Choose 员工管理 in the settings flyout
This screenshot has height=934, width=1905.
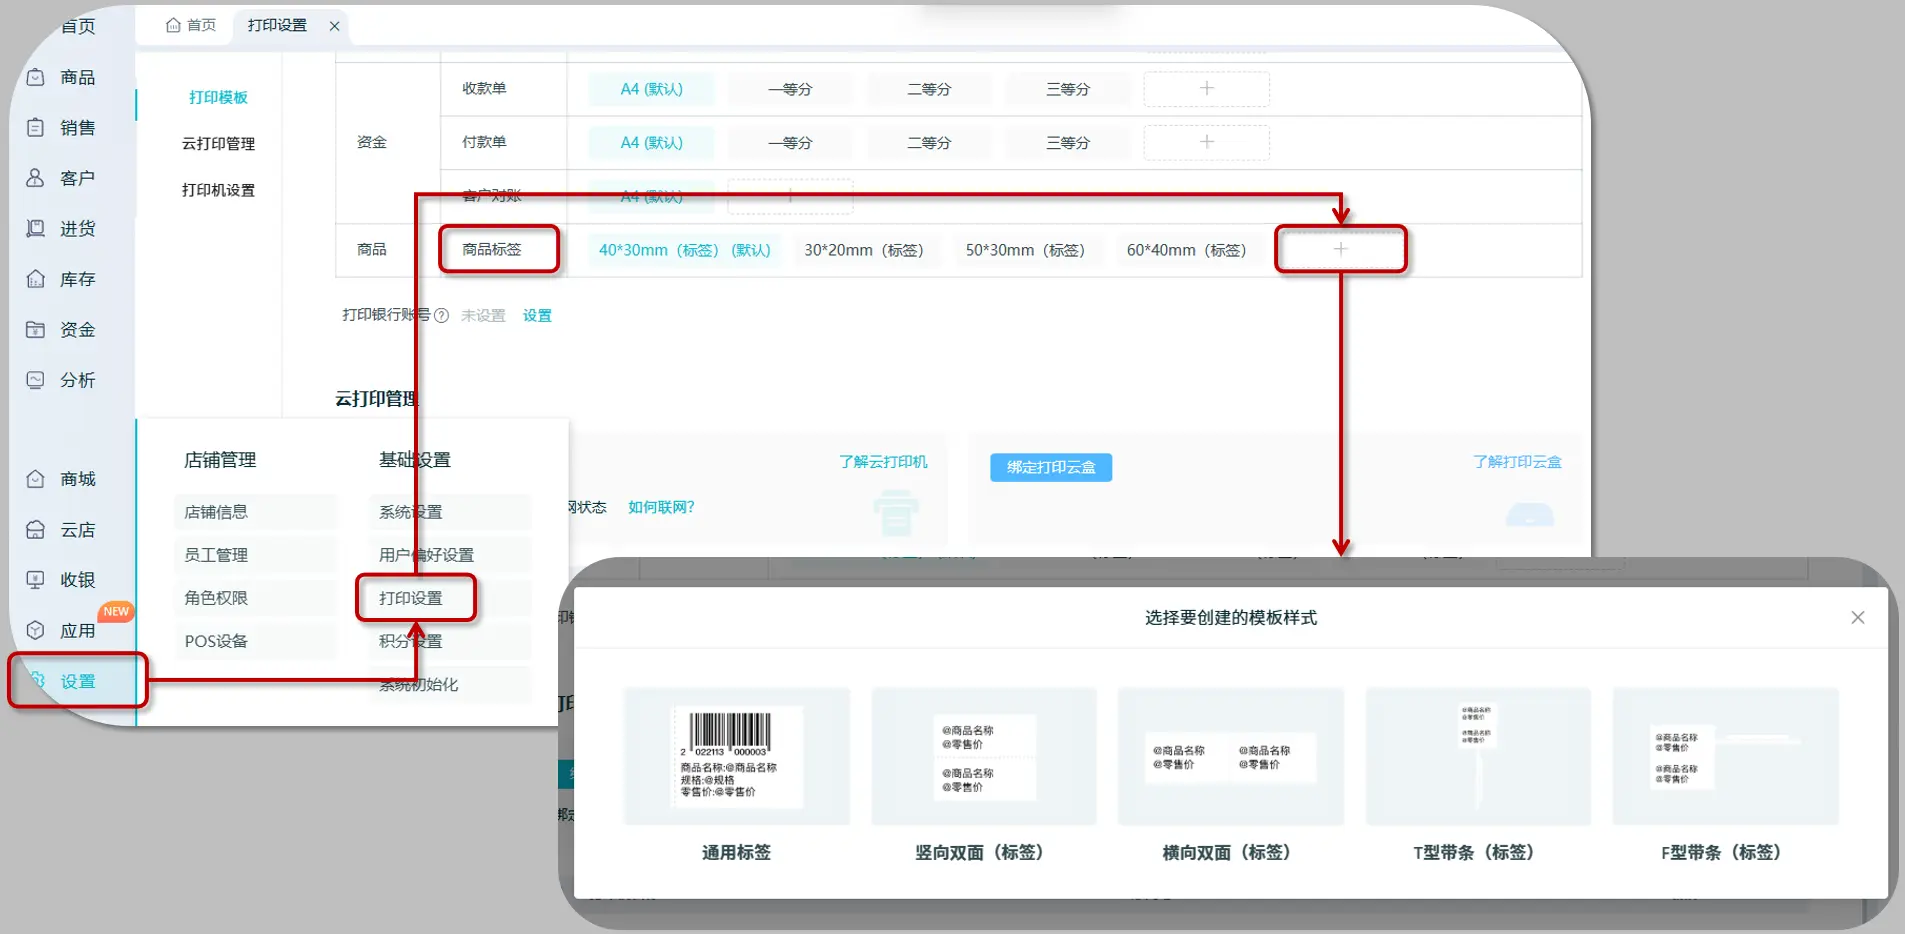point(255,555)
